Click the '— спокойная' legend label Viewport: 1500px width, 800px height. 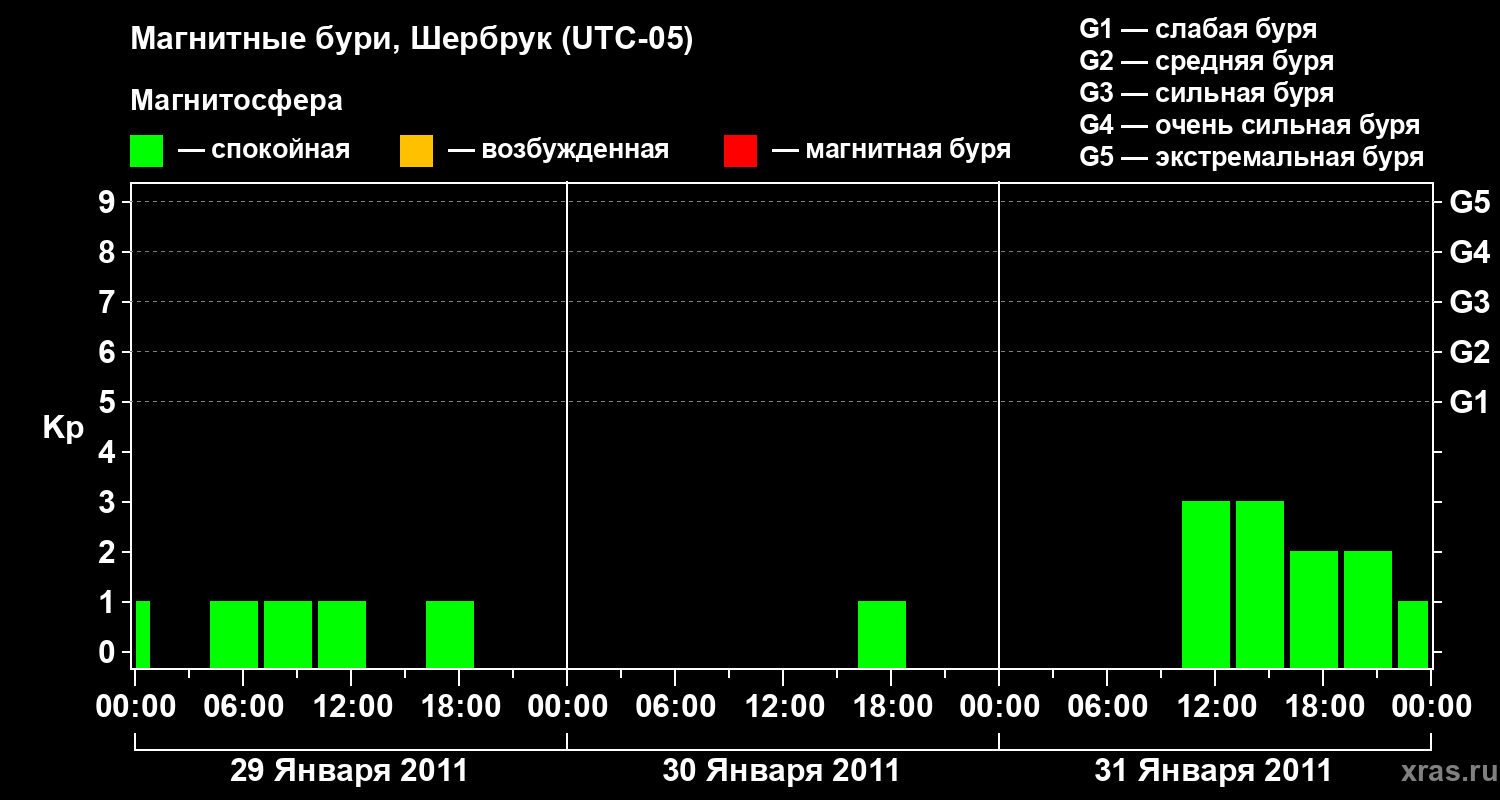(264, 150)
